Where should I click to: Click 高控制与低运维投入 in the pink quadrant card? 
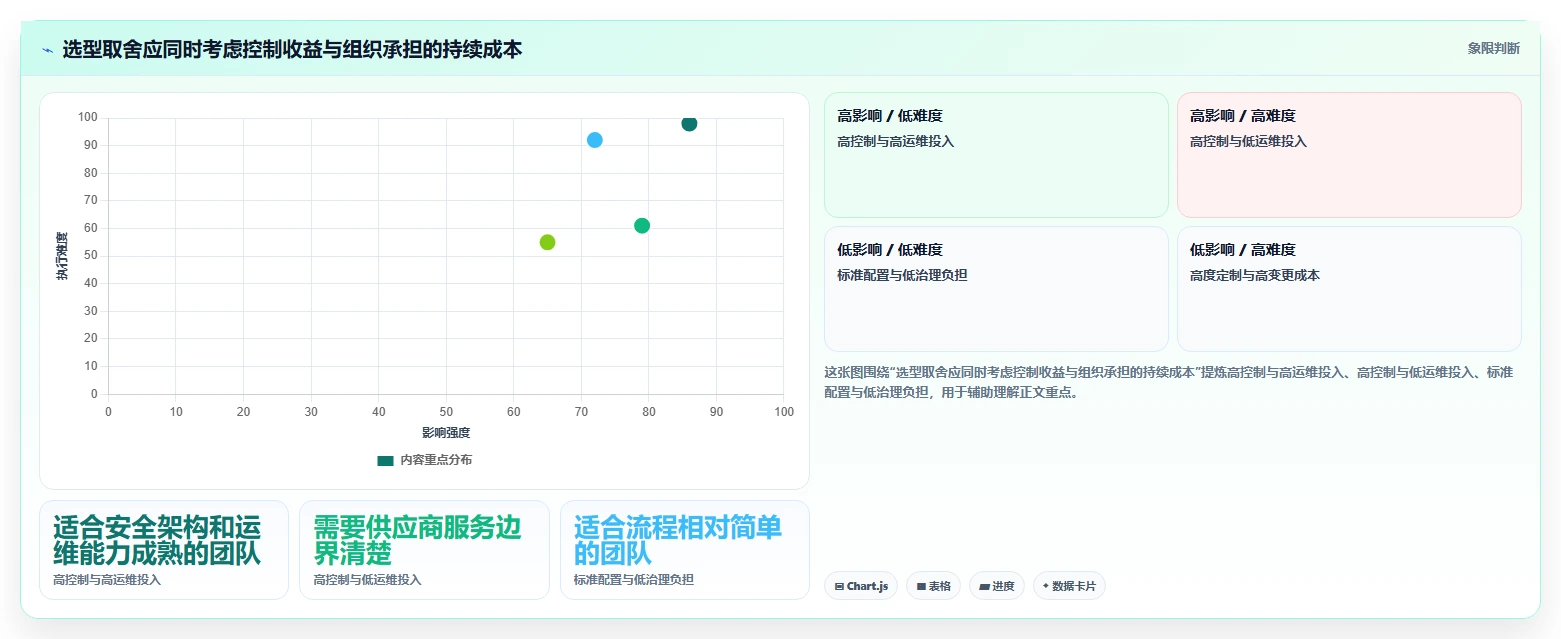(x=1249, y=141)
